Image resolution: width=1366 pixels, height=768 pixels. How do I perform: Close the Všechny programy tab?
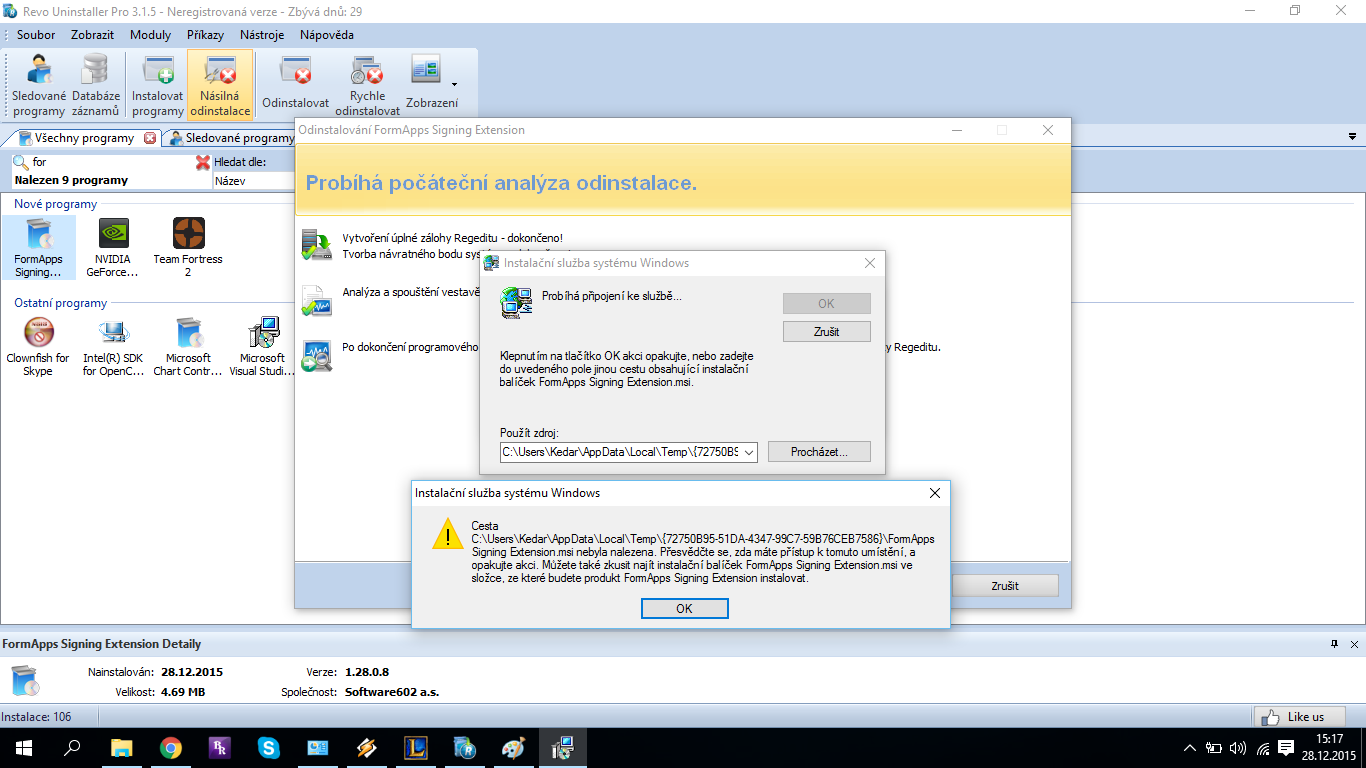coord(150,138)
